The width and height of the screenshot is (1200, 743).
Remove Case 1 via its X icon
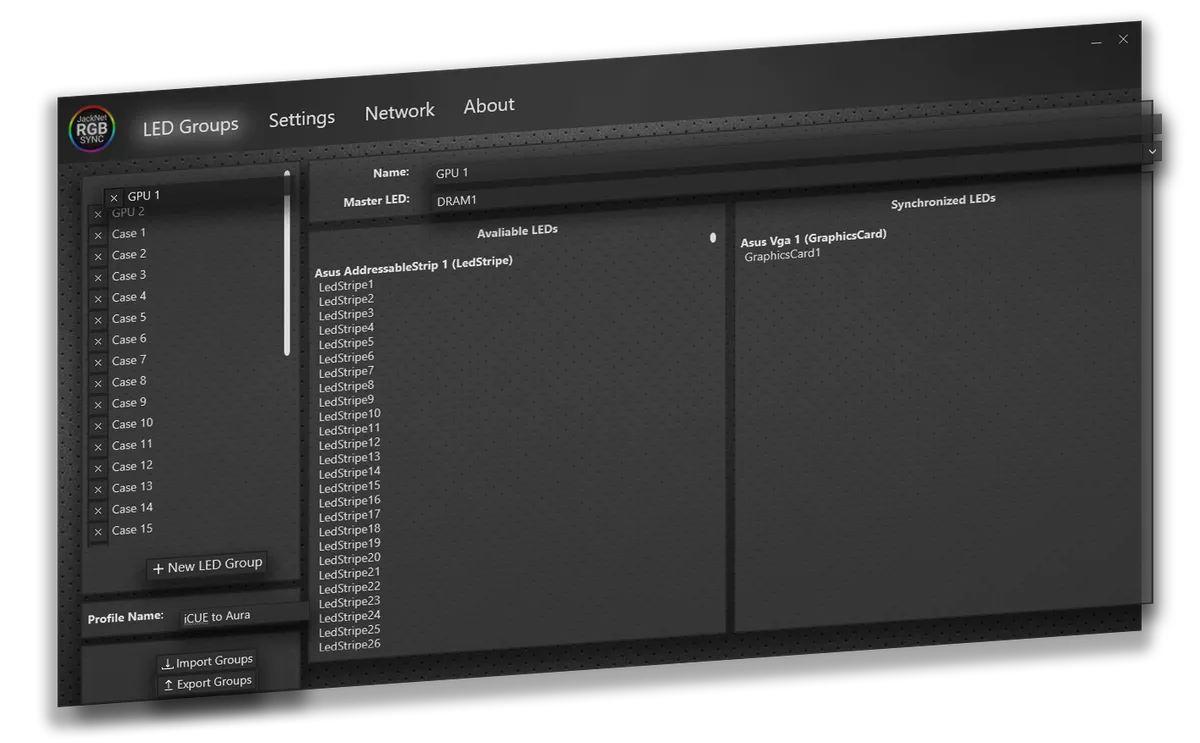click(97, 233)
